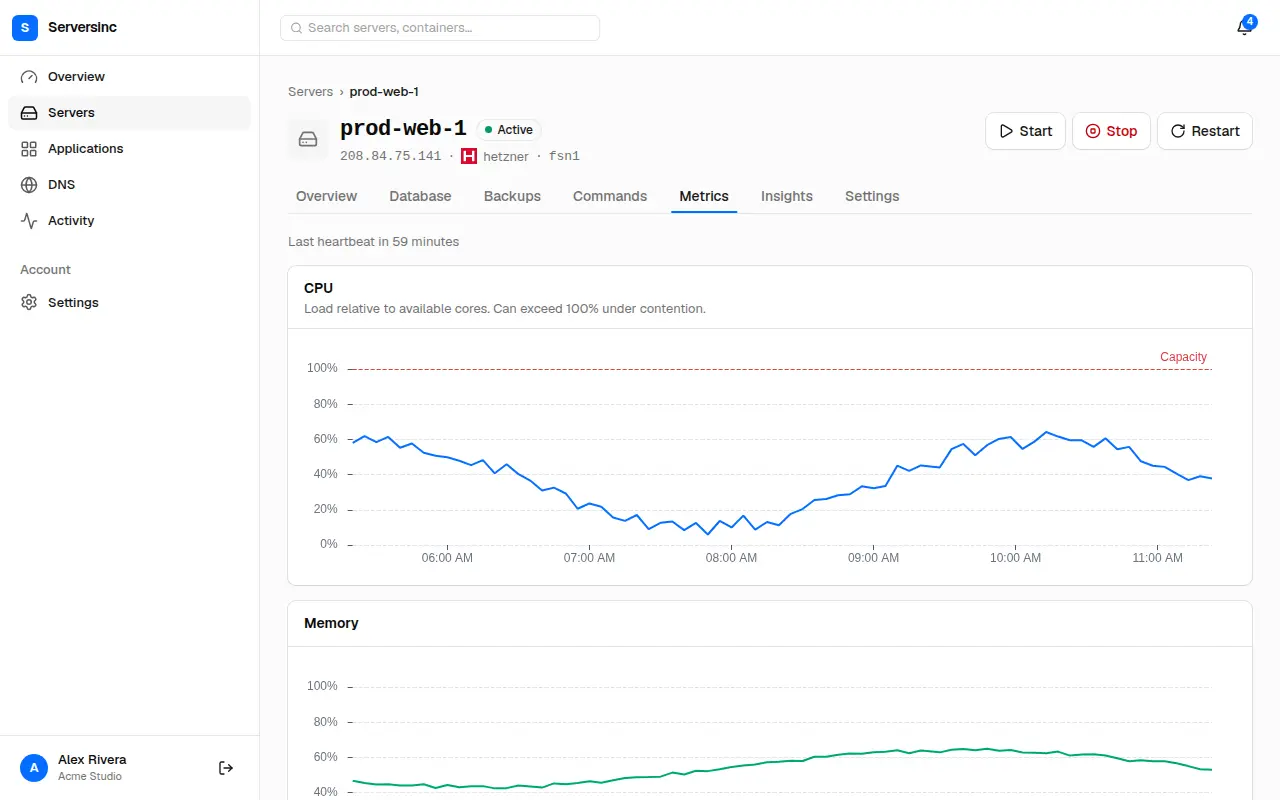Start the prod-web-1 server
The width and height of the screenshot is (1280, 800).
coord(1025,131)
